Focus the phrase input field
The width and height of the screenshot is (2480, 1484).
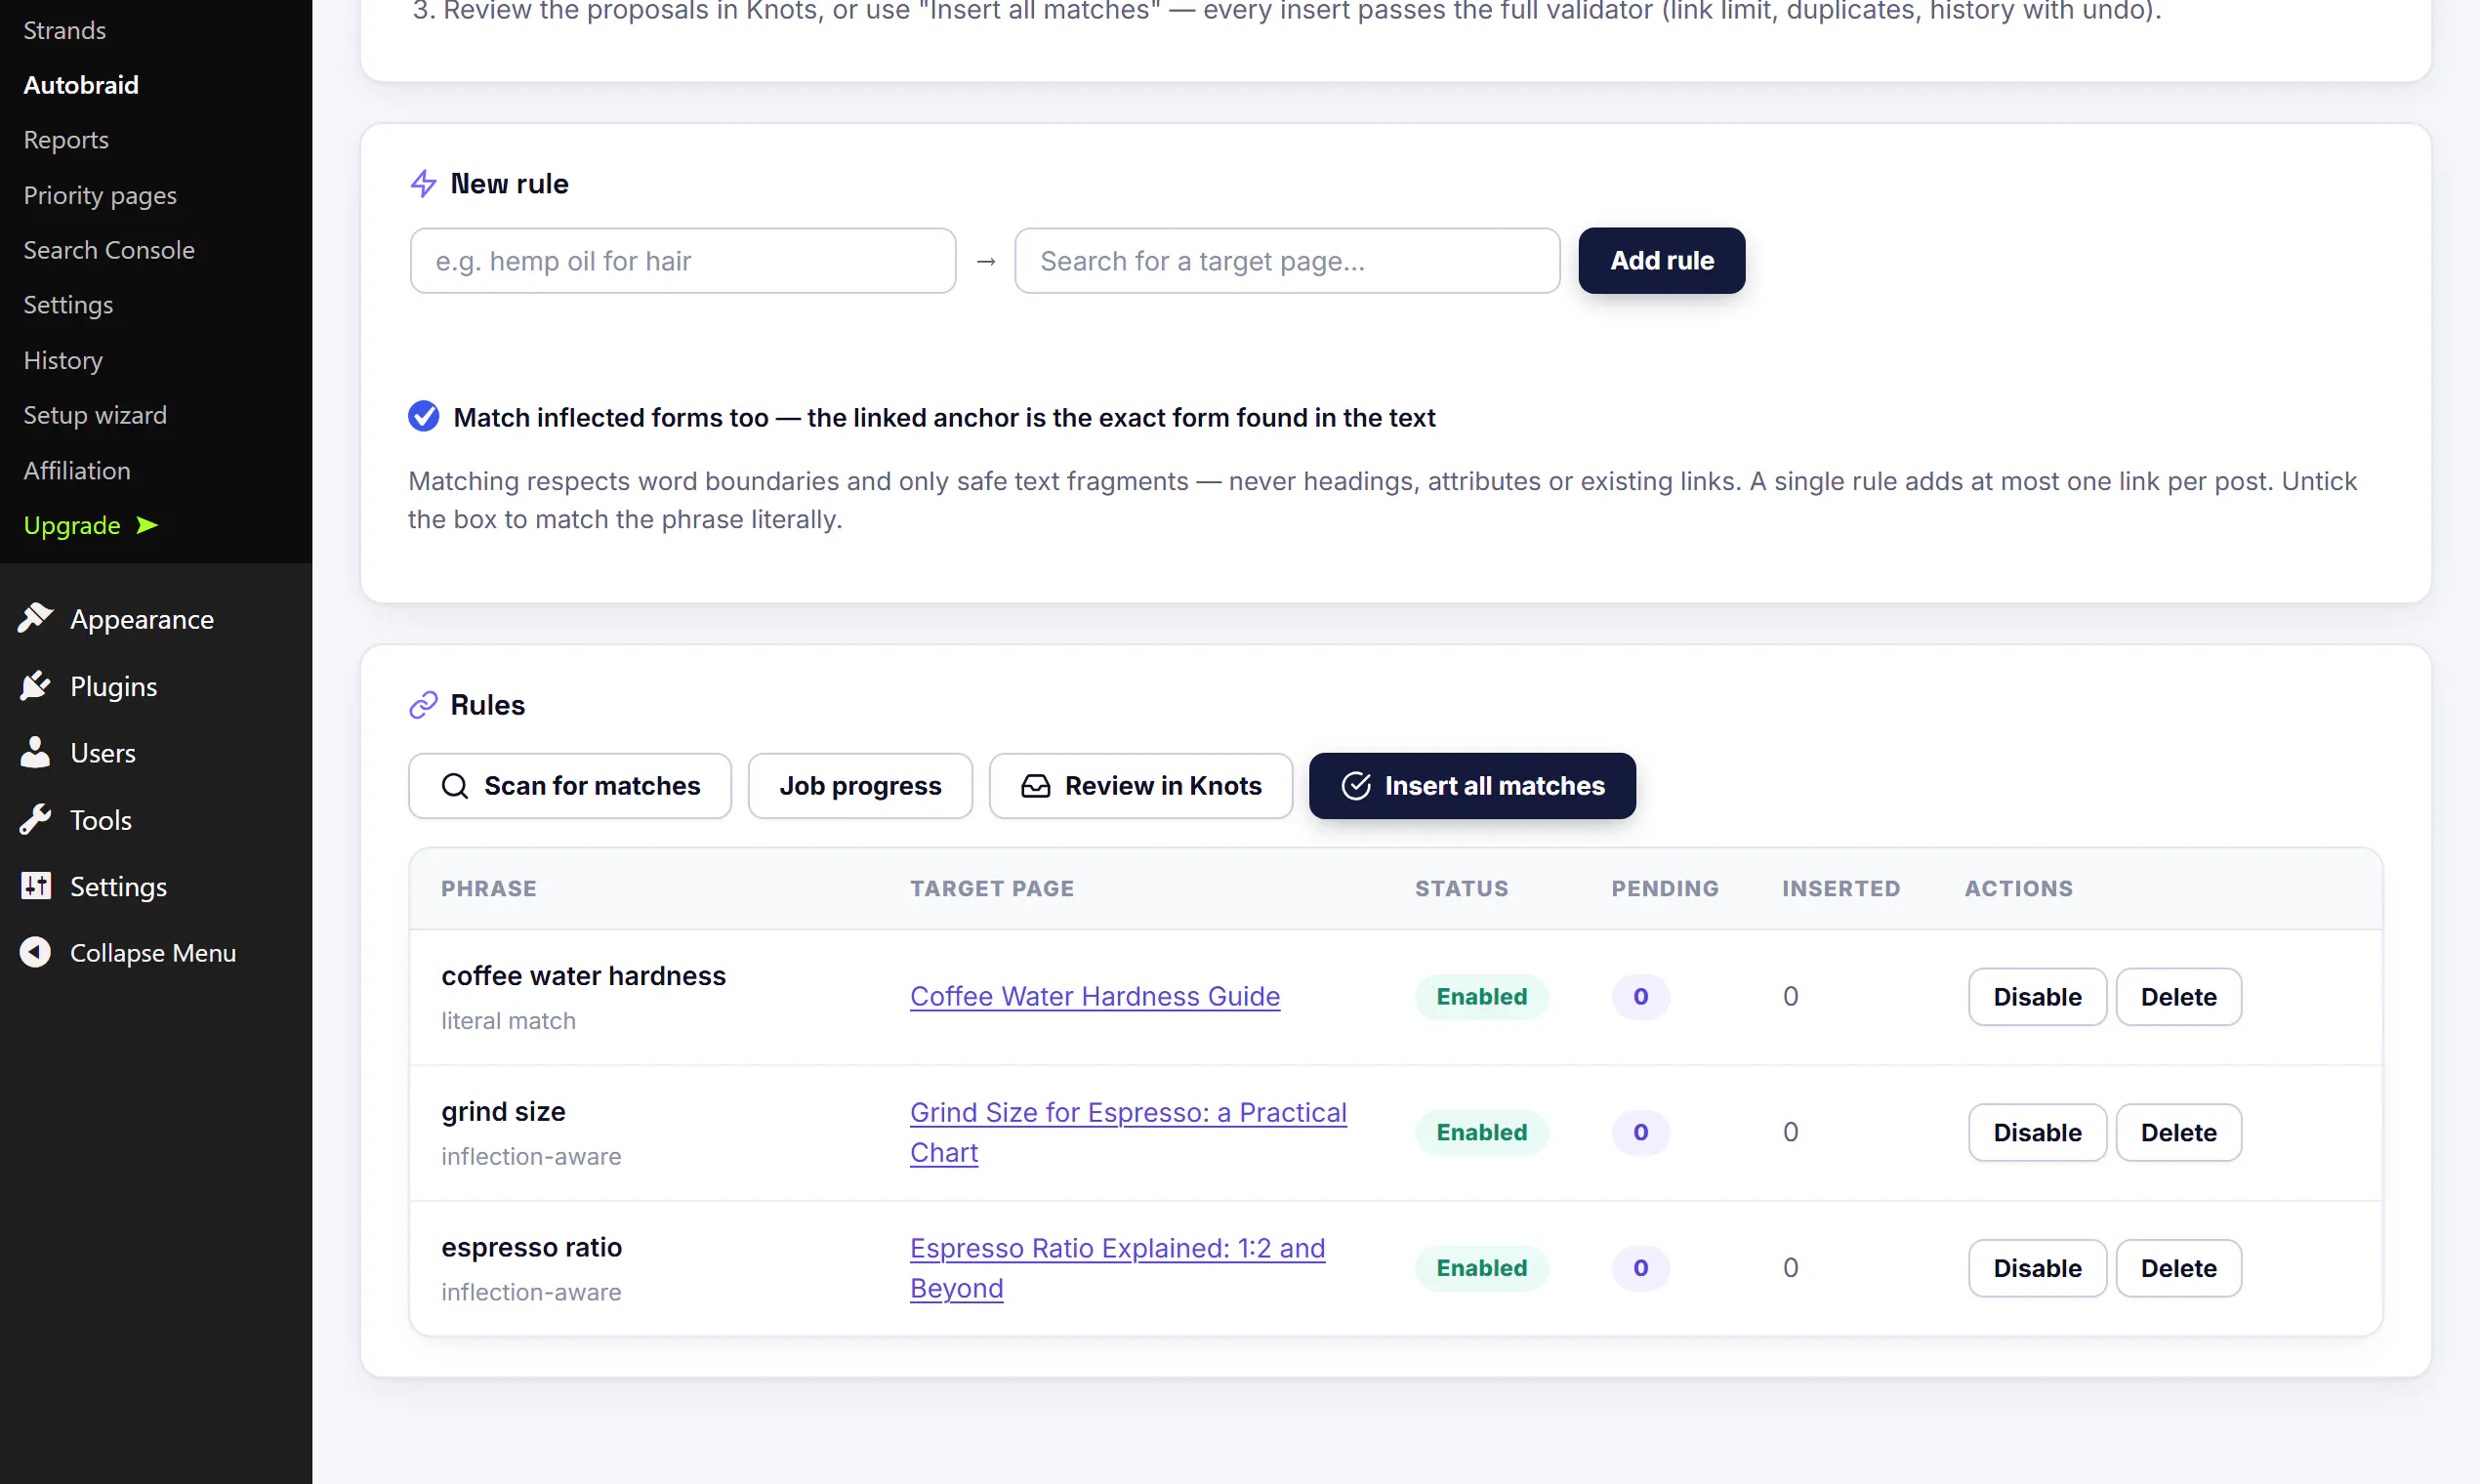[683, 261]
